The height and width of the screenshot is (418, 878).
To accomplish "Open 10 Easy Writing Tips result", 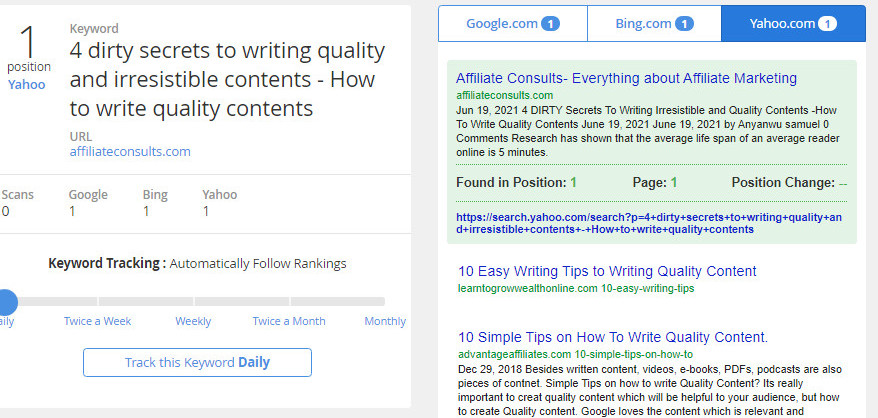I will coord(607,271).
